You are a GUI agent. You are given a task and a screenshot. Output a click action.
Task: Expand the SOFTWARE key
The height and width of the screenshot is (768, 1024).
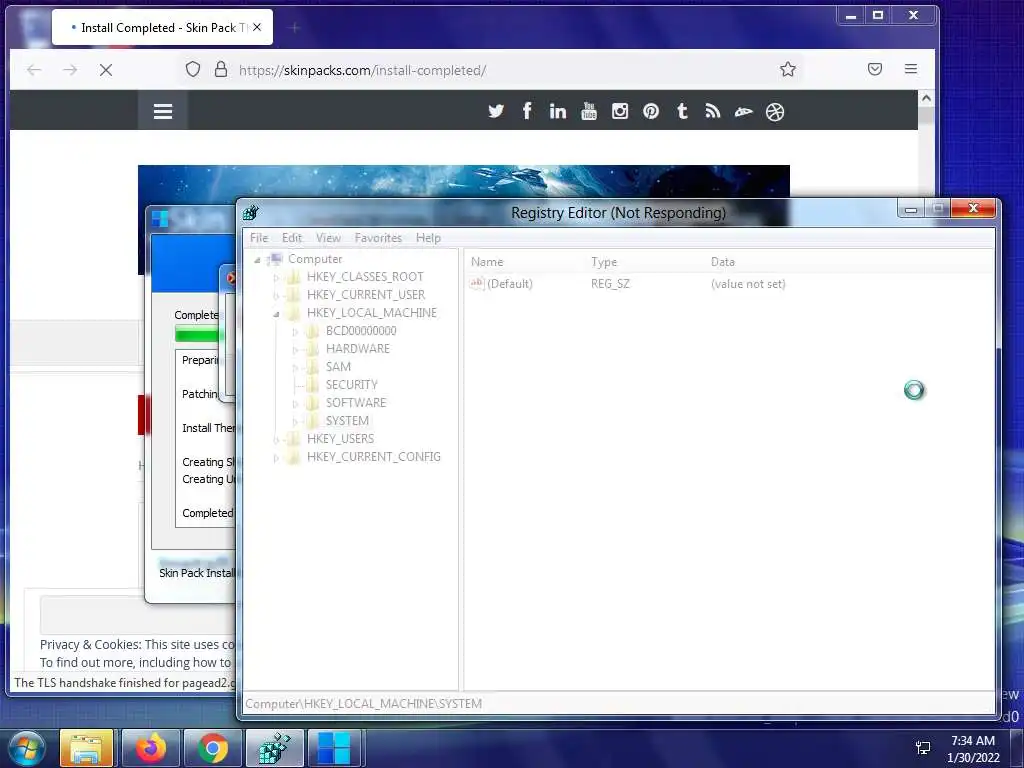295,404
